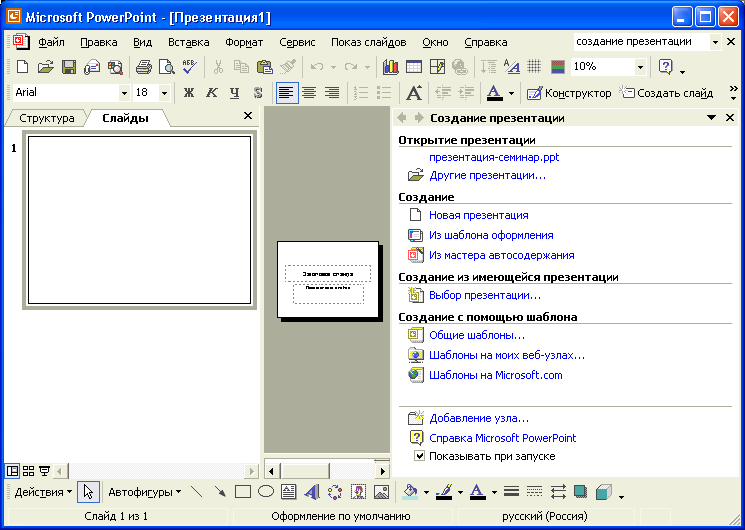The height and width of the screenshot is (530, 745).
Task: Toggle Underline (Ч) formatting
Action: point(234,93)
